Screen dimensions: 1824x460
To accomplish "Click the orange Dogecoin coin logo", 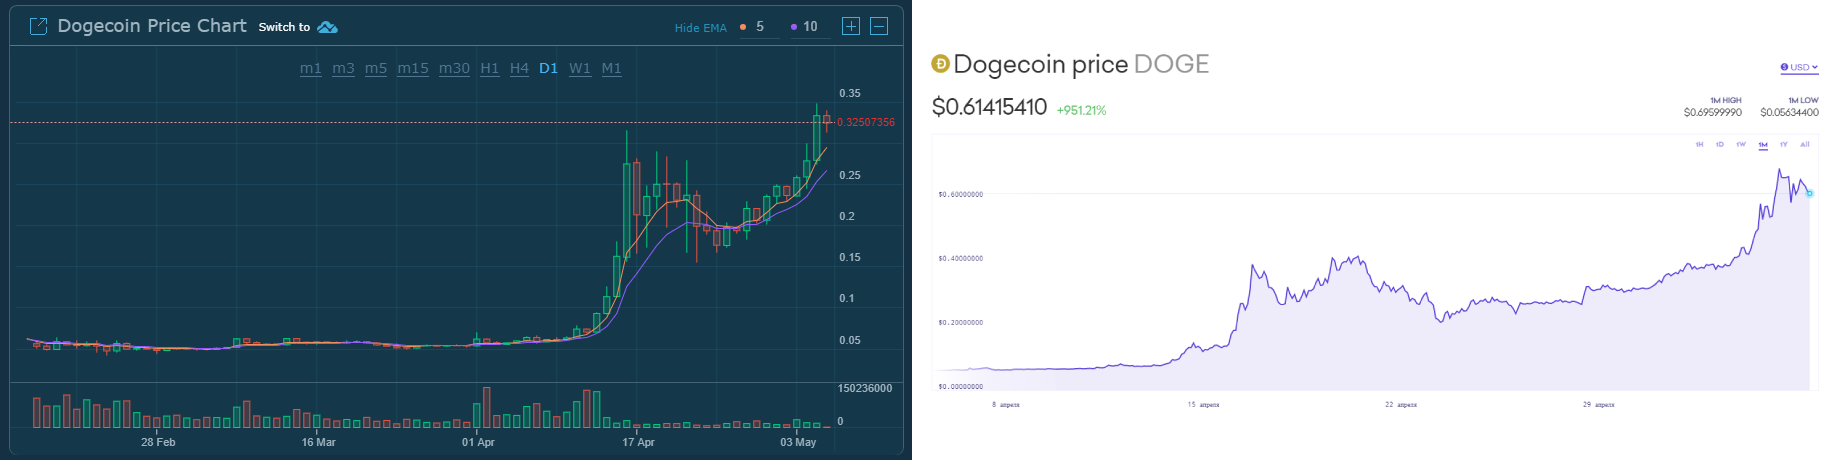I will pyautogui.click(x=940, y=64).
